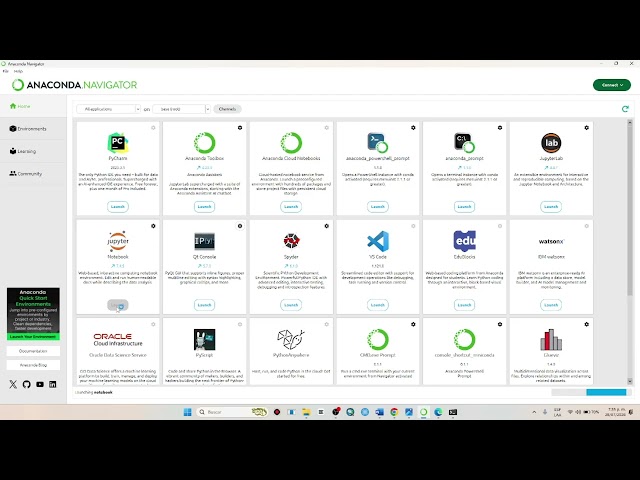Open the X (Twitter) link icon
This screenshot has width=640, height=480.
13,384
